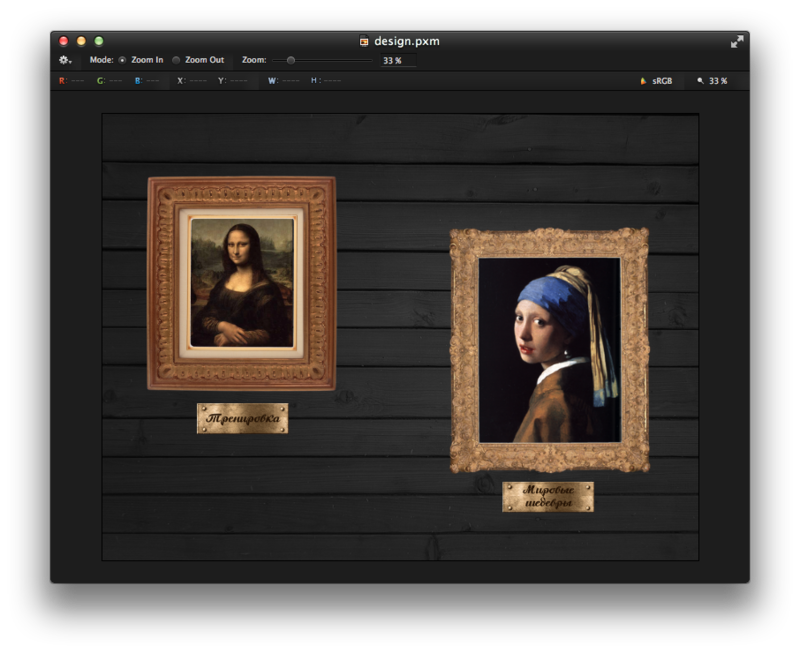Screen dimensions: 800x653
Task: Click the R color value readout
Action: tap(71, 81)
